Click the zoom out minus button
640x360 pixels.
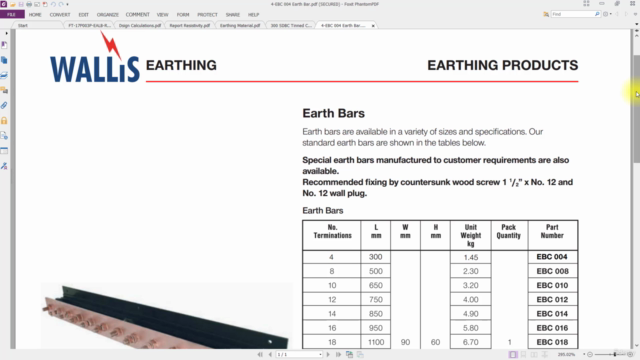pos(590,355)
